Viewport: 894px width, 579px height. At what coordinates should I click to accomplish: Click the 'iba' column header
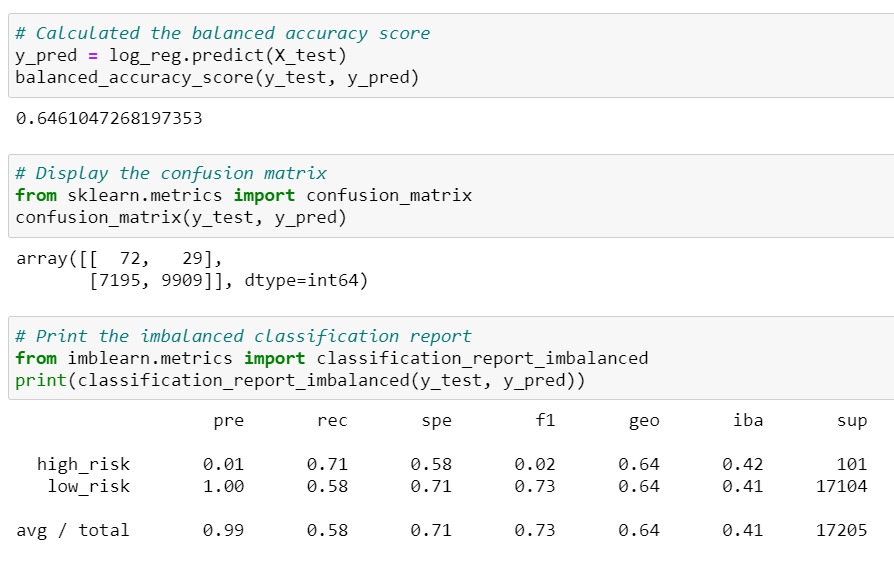tap(748, 420)
